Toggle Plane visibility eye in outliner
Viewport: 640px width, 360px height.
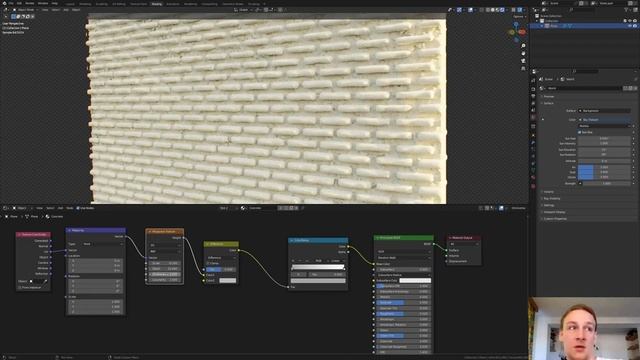[629, 26]
